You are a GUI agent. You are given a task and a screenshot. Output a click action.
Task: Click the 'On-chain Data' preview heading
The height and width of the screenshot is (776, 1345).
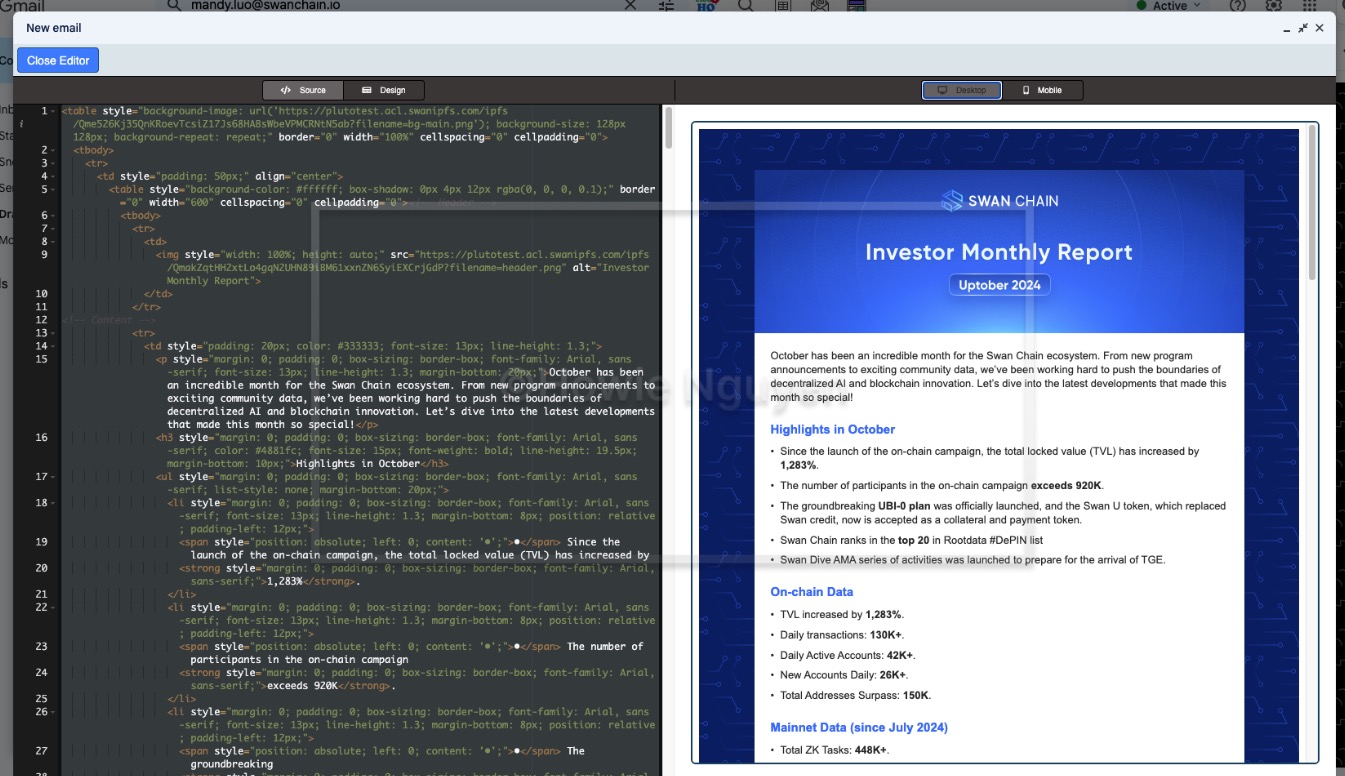point(811,592)
